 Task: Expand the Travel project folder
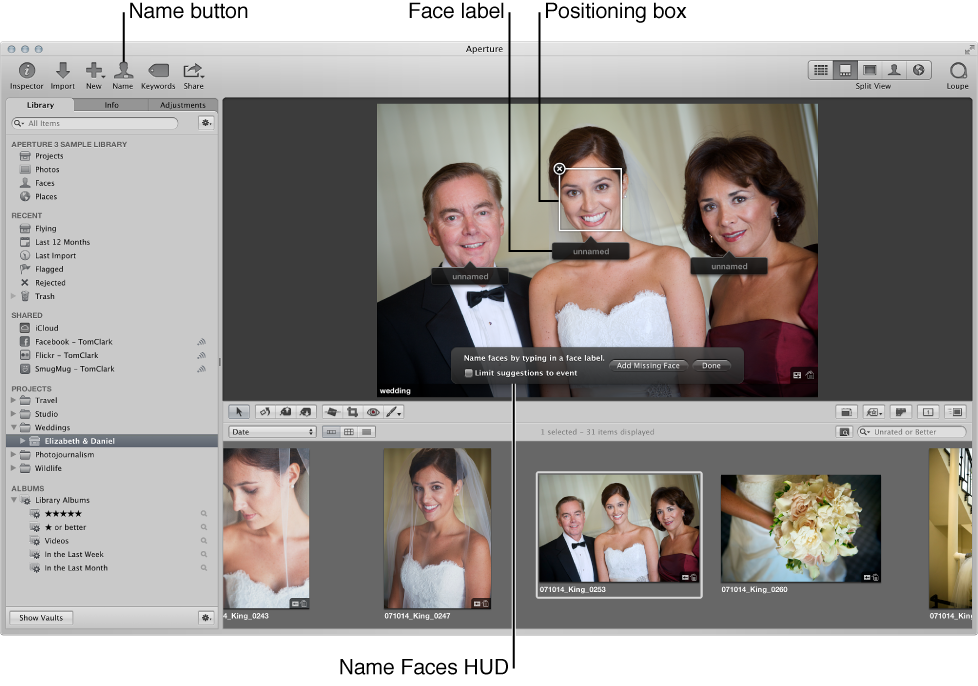point(14,400)
